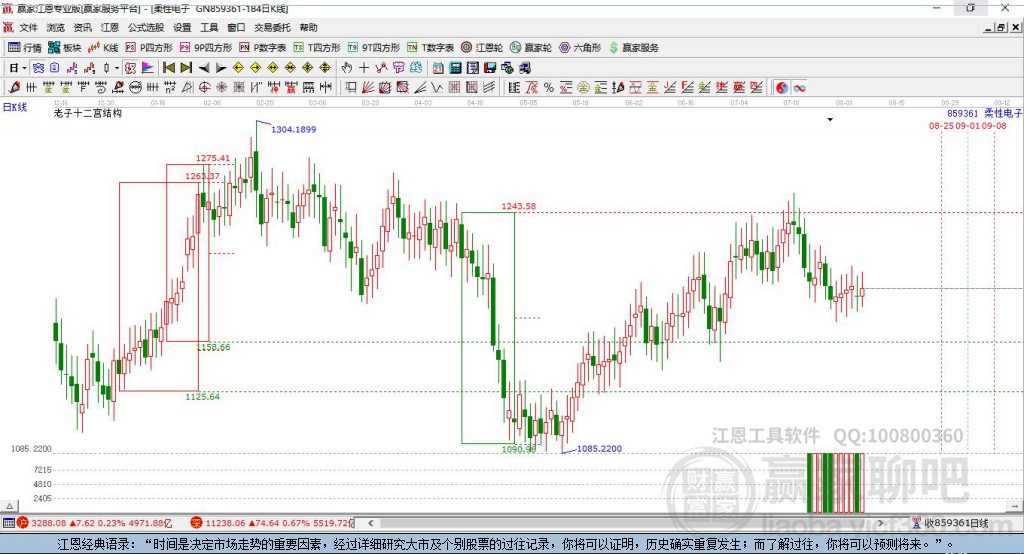Click the 老子十二宫结构 label
This screenshot has height=554, width=1024.
click(88, 113)
